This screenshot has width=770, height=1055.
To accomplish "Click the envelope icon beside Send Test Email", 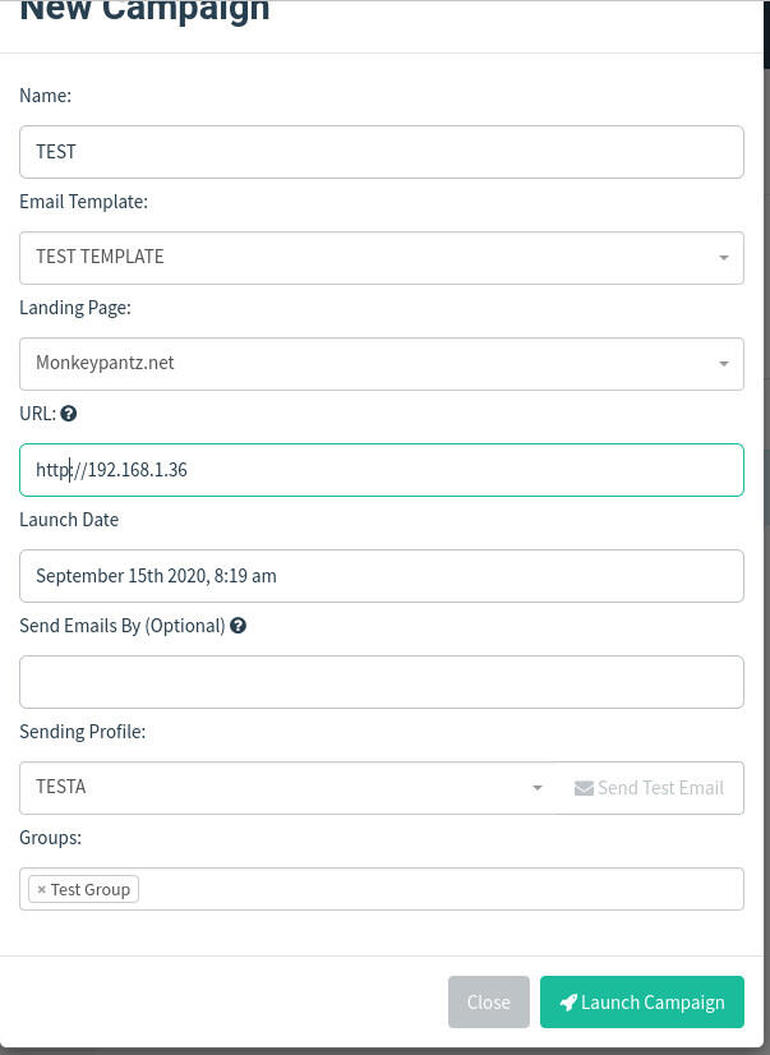I will pyautogui.click(x=584, y=788).
